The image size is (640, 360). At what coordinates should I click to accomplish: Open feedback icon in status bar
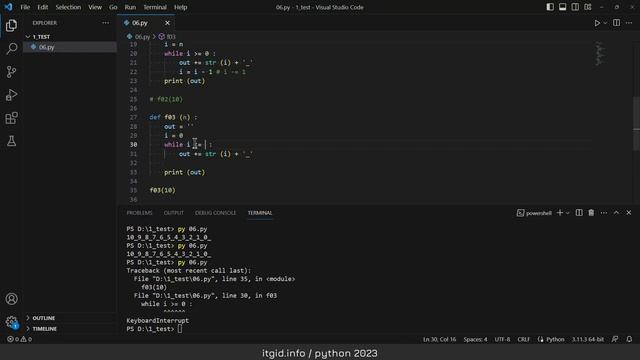pyautogui.click(x=615, y=339)
